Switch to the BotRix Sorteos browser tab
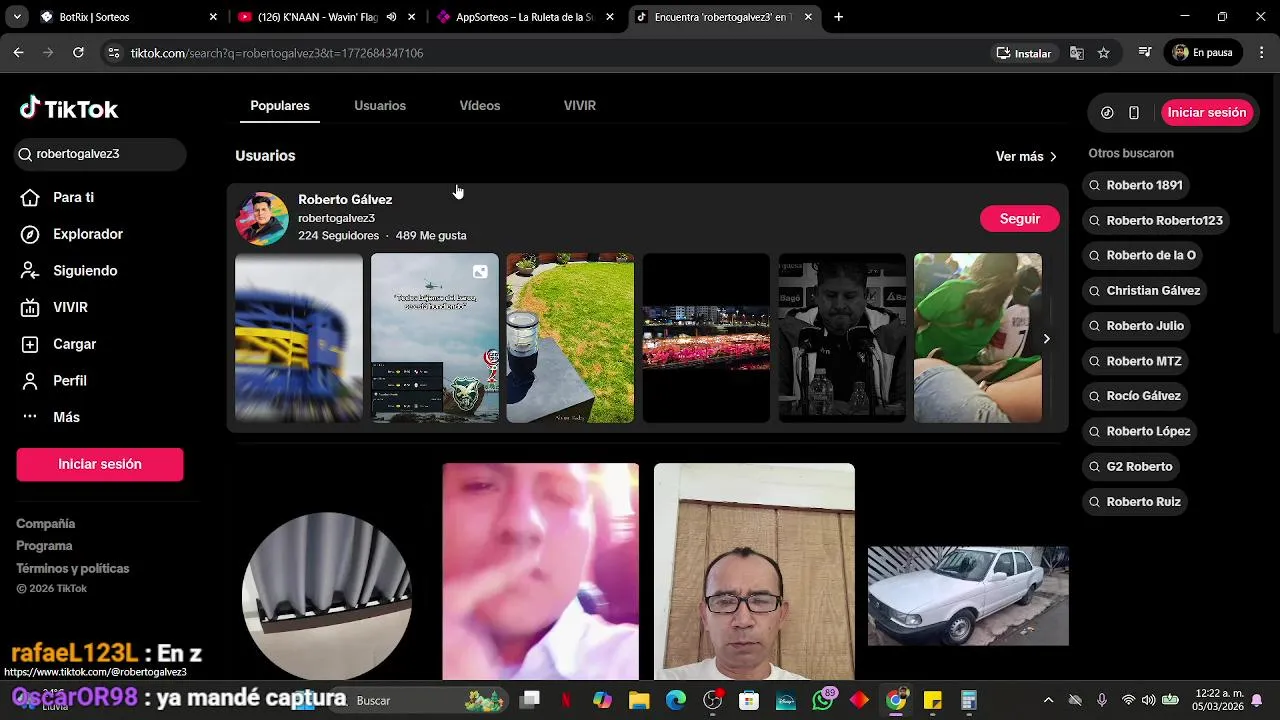1280x720 pixels. (x=128, y=17)
